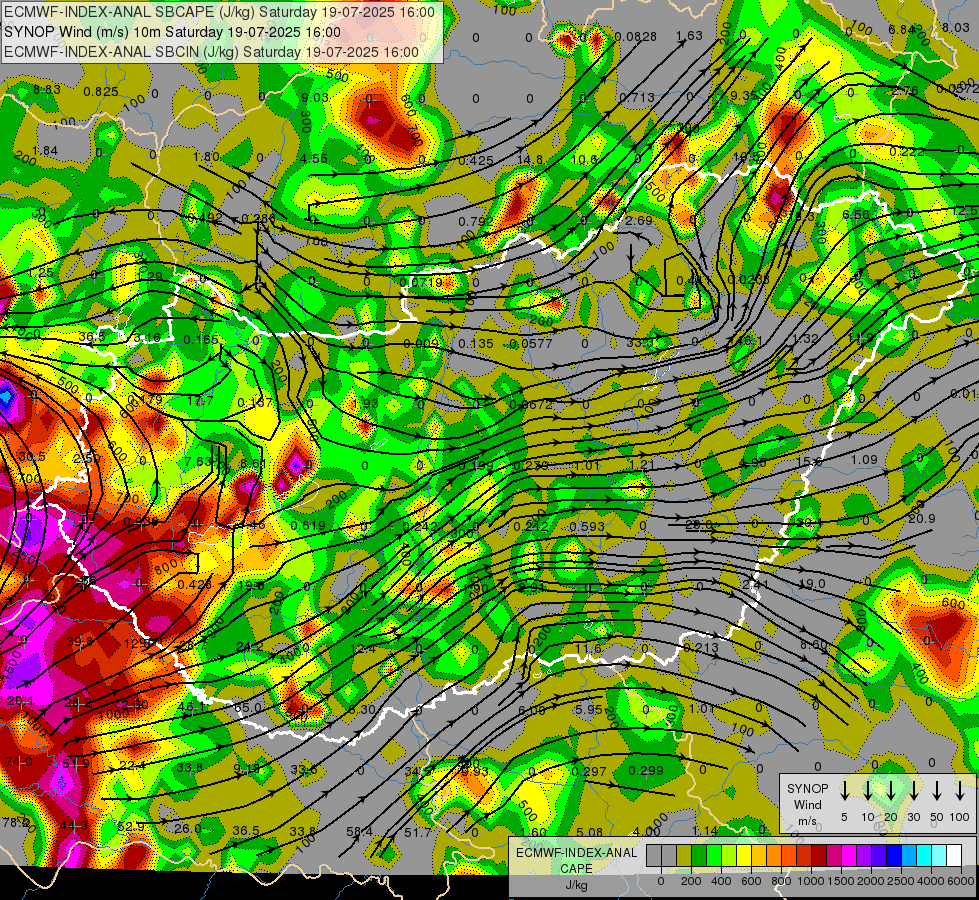The height and width of the screenshot is (900, 979).
Task: Click the map value 10.6
Action: pyautogui.click(x=584, y=159)
